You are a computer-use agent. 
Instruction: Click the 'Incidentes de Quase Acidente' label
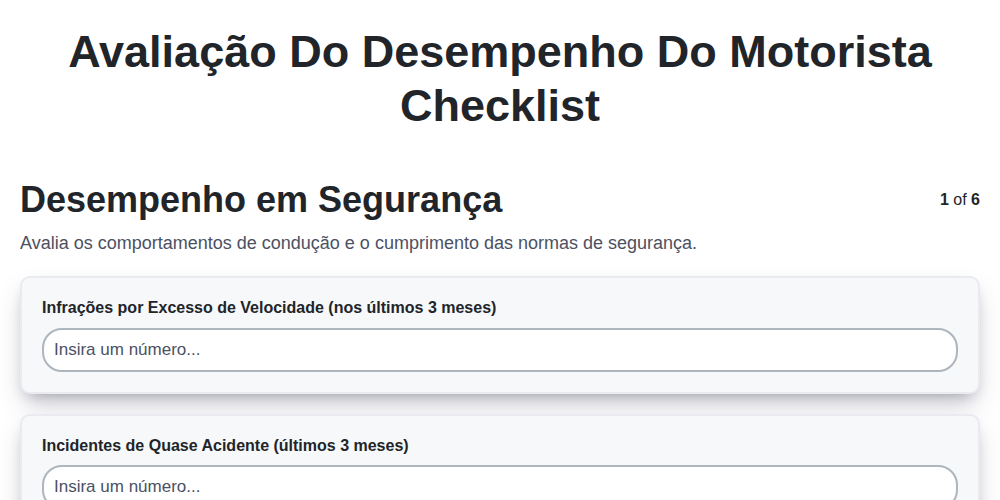[225, 445]
